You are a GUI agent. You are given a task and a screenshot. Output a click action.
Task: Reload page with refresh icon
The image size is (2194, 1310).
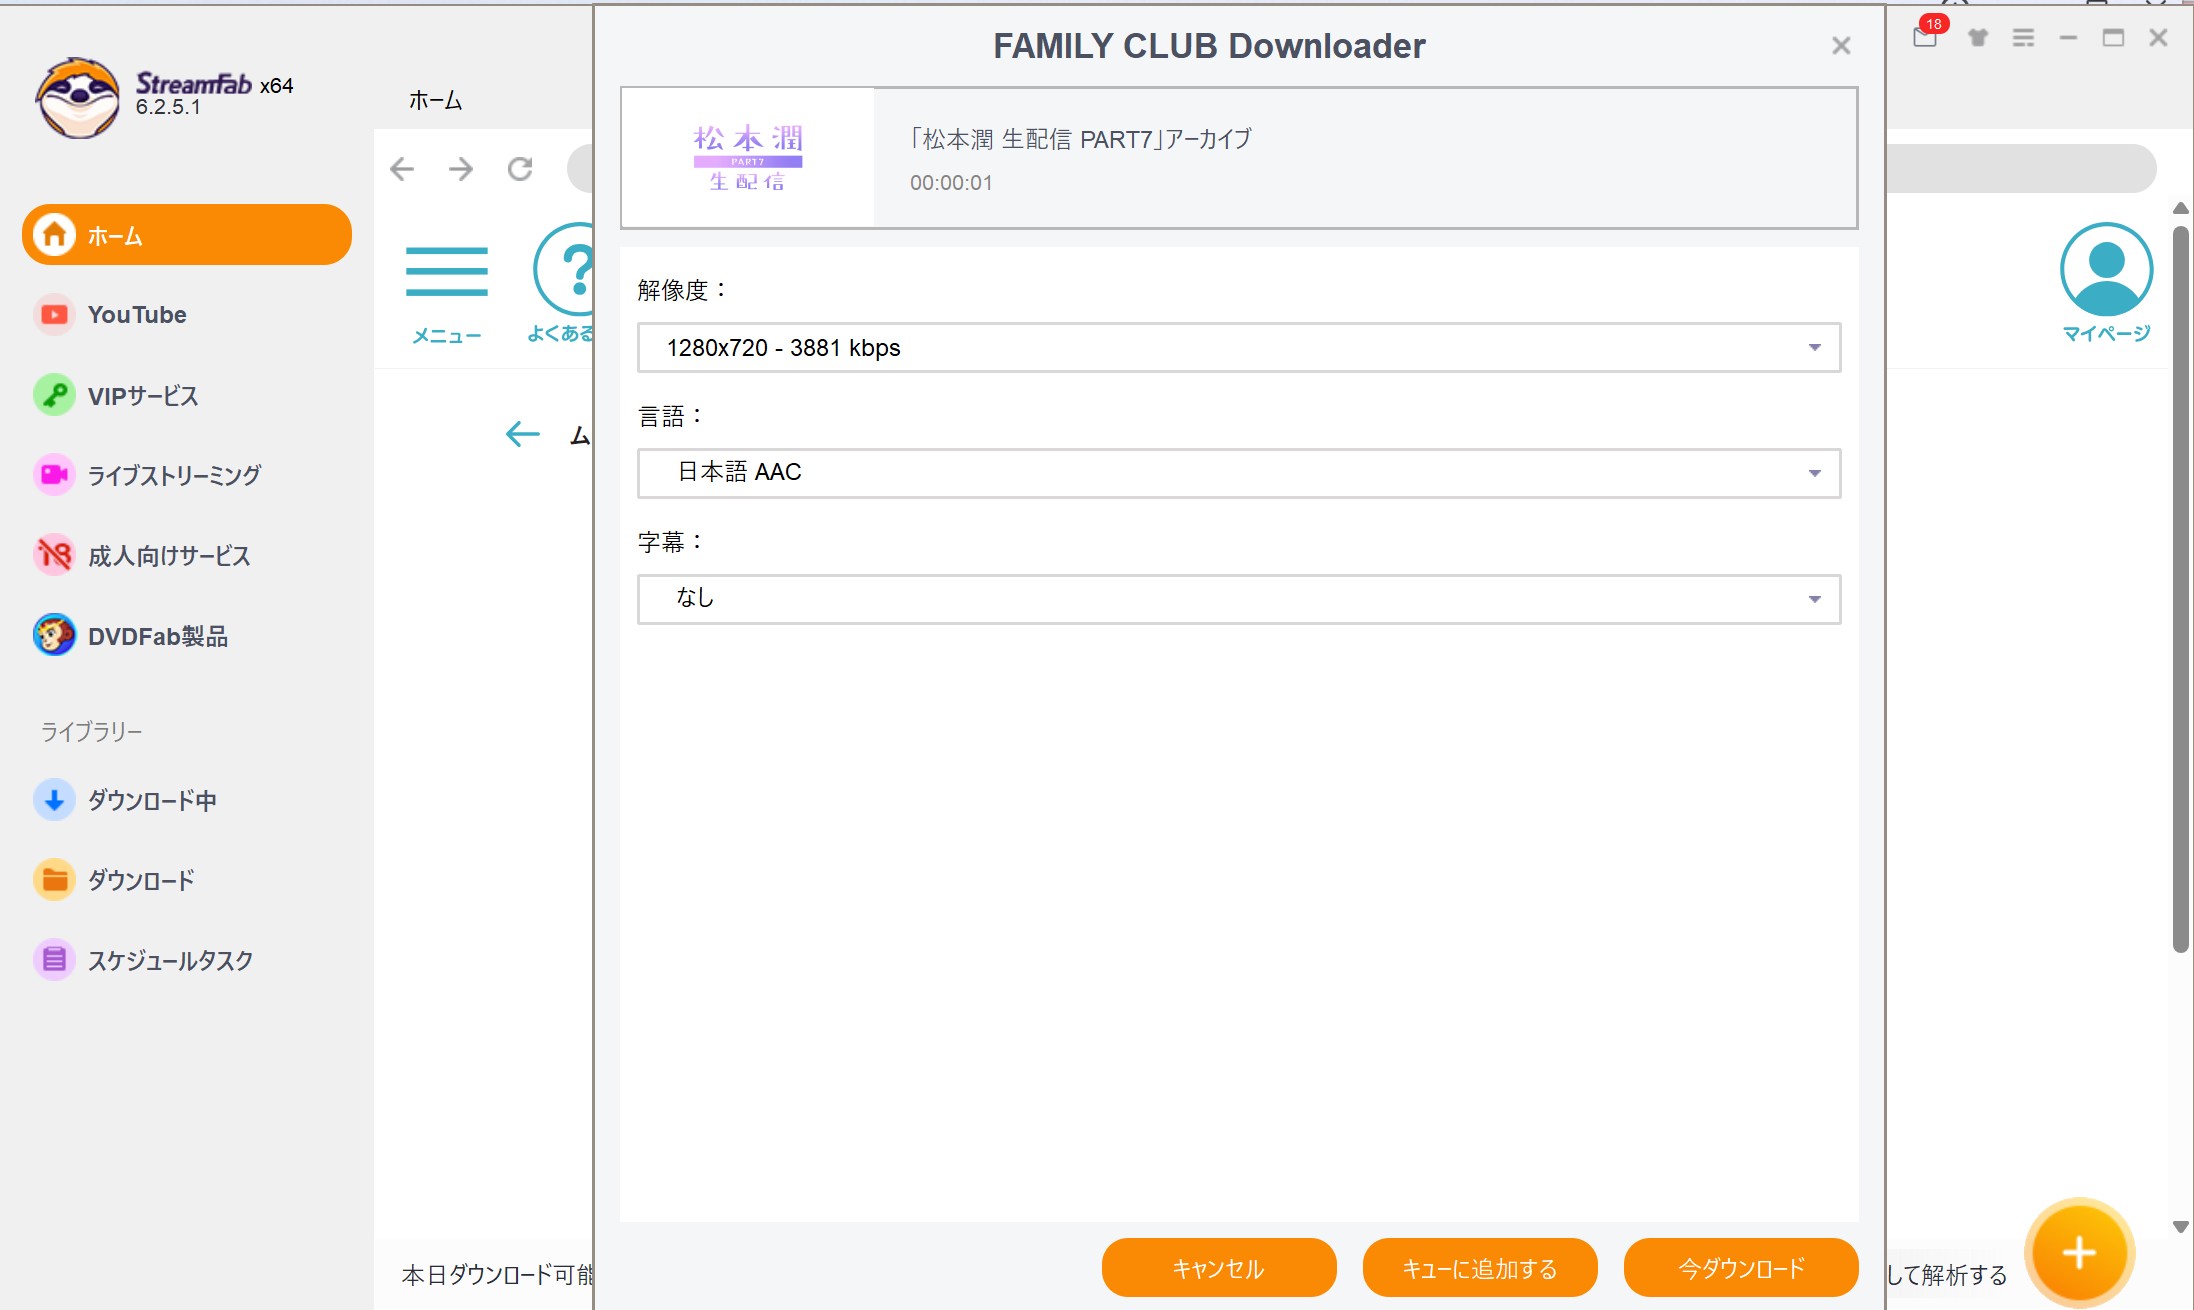point(520,169)
